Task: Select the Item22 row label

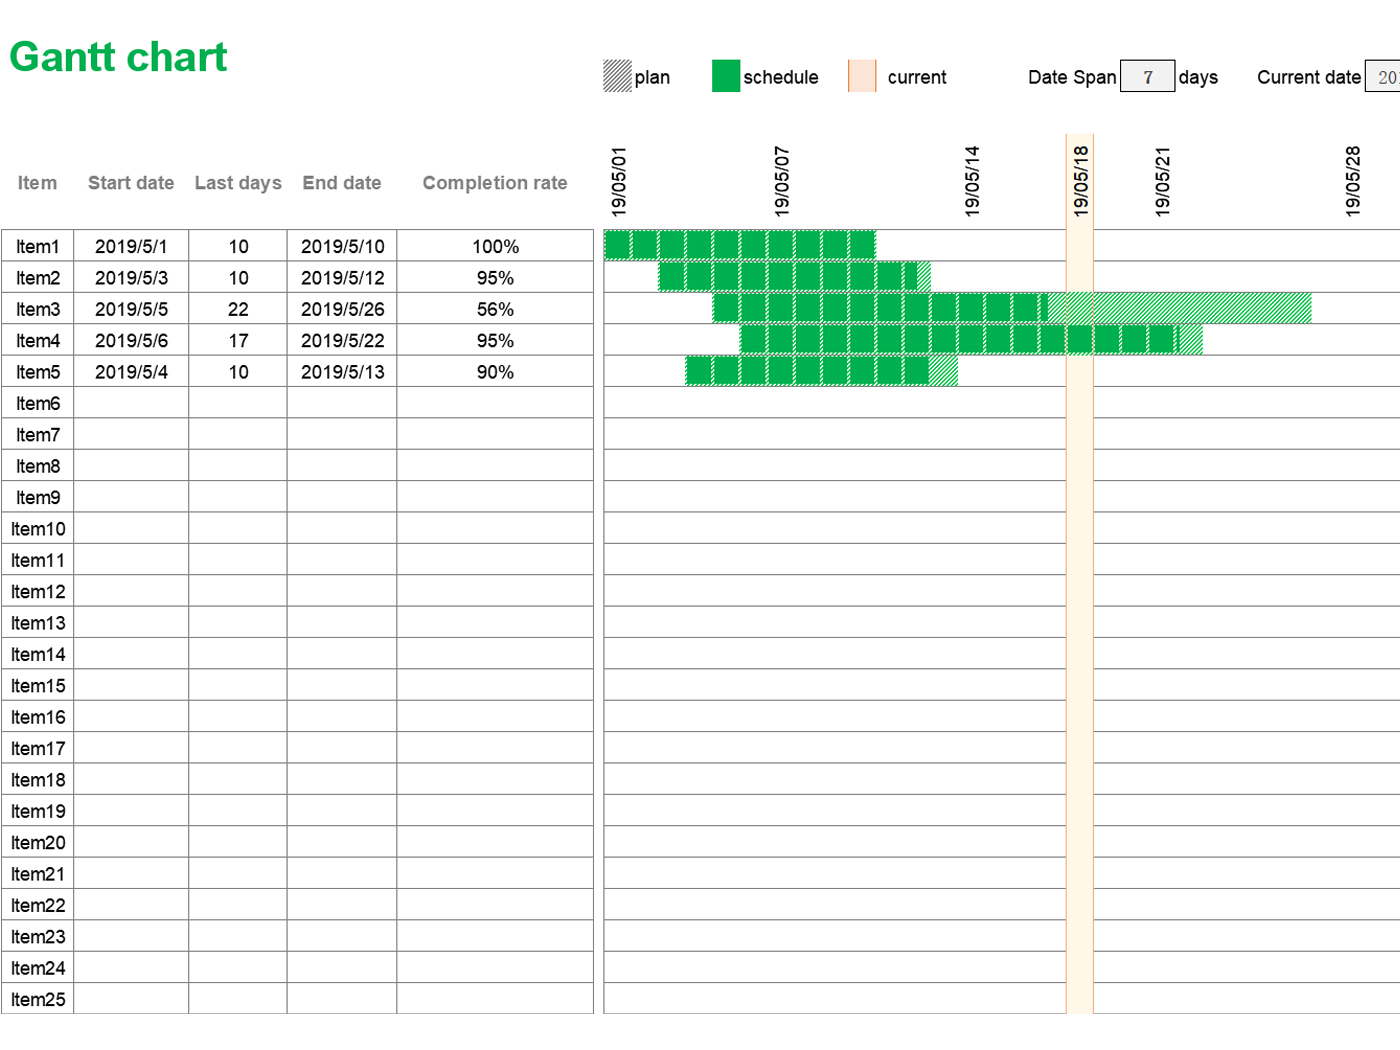Action: point(37,905)
